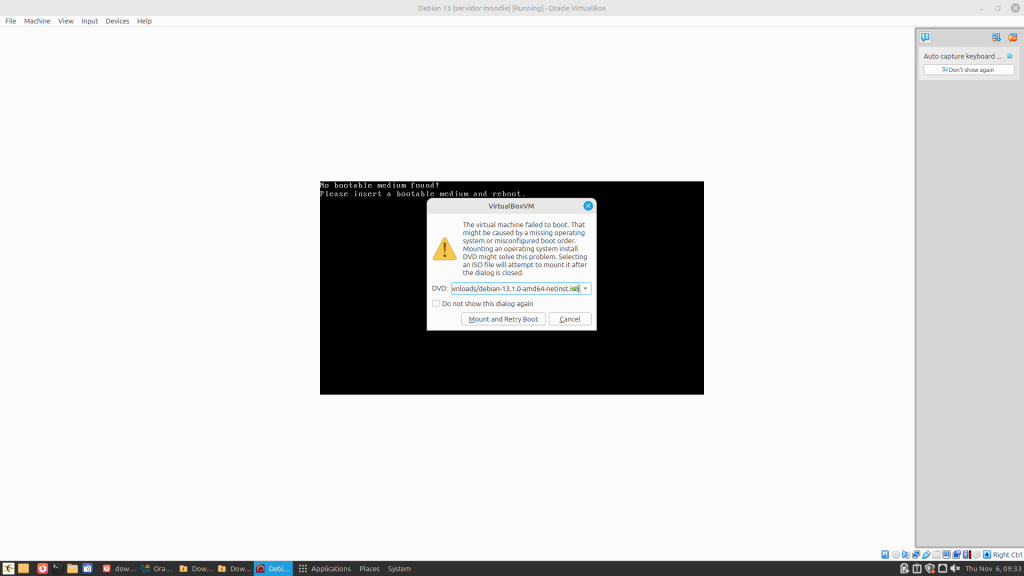Click the shared folders status icon
The height and width of the screenshot is (576, 1024).
tap(937, 554)
